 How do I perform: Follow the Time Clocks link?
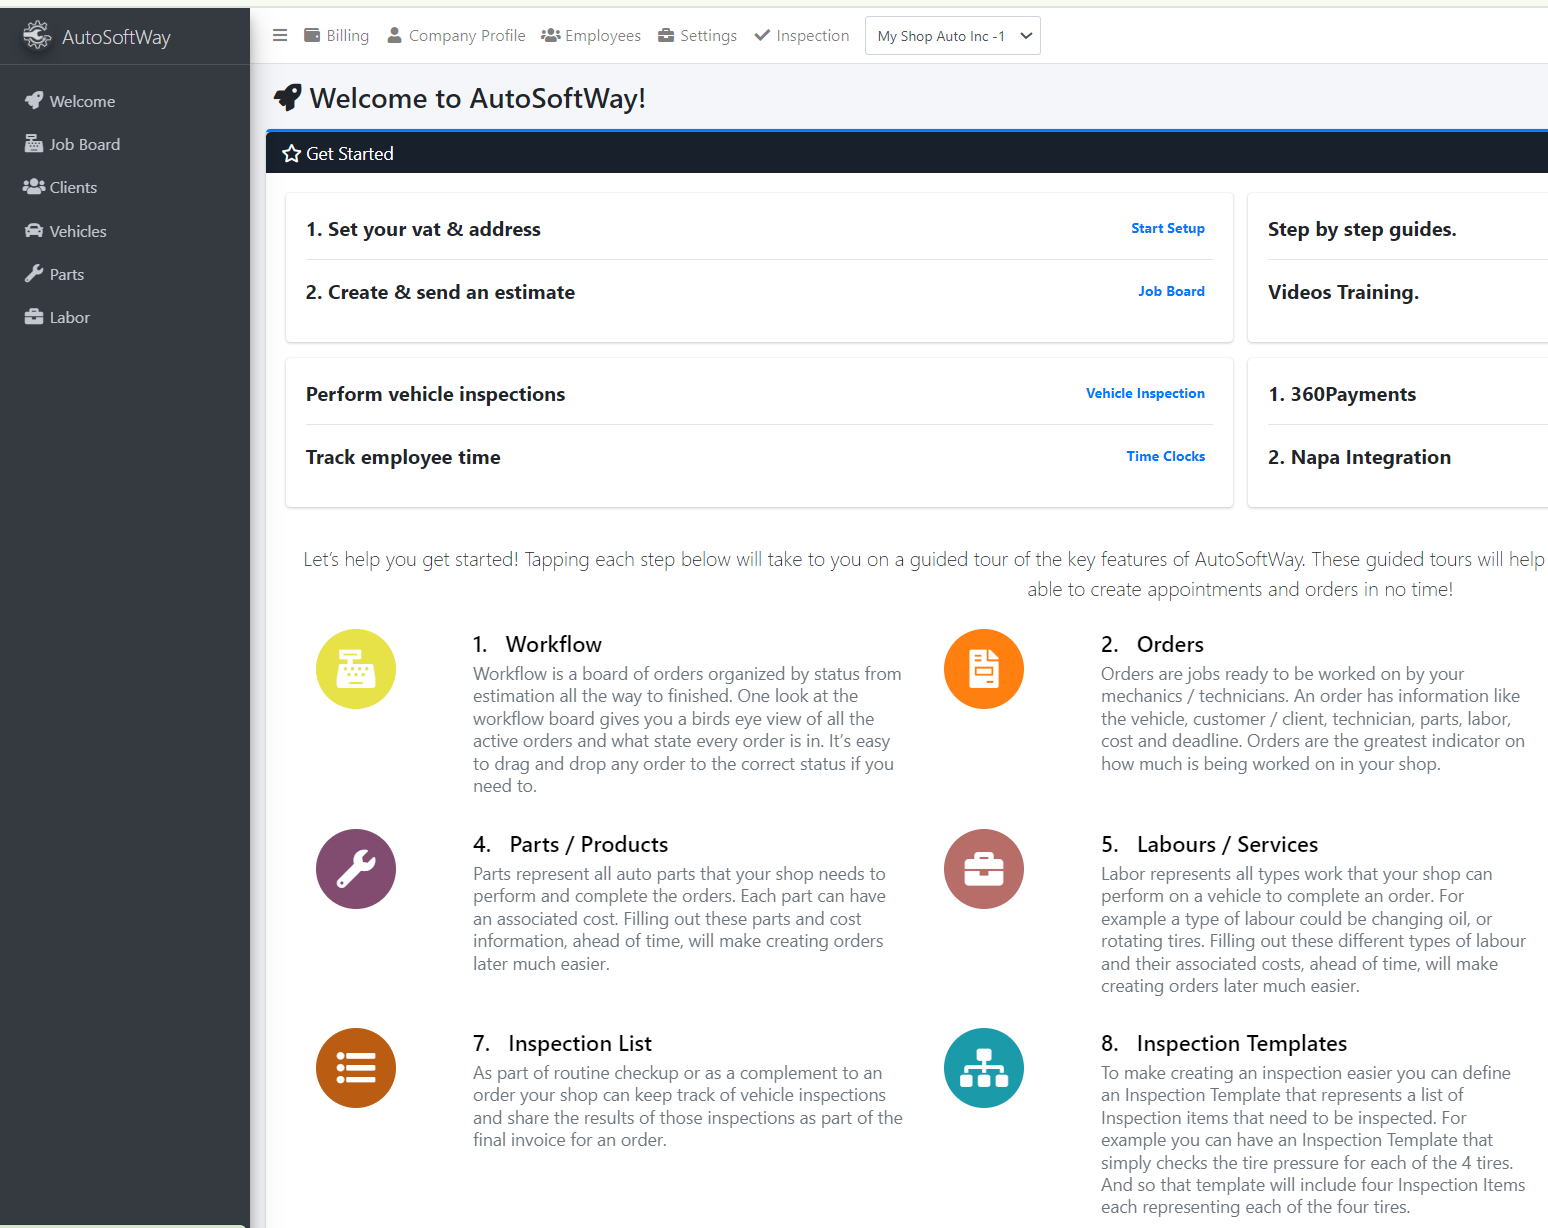click(1165, 457)
